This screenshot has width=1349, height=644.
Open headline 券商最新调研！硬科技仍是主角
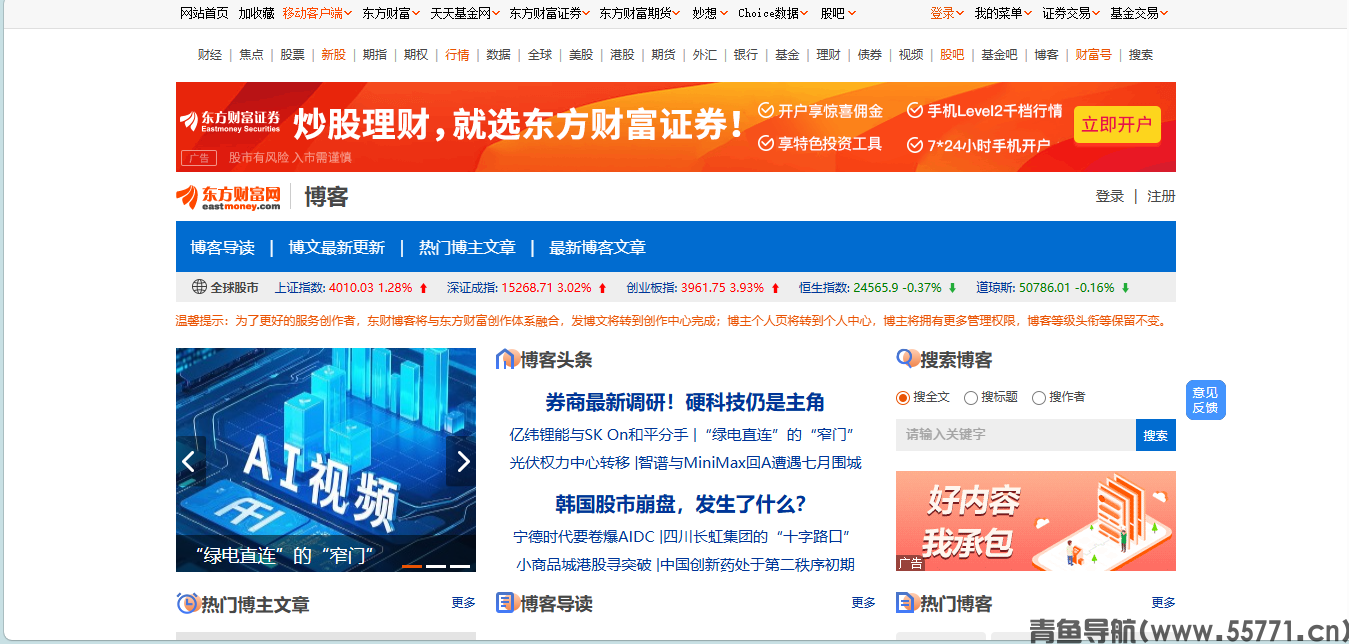click(x=685, y=402)
